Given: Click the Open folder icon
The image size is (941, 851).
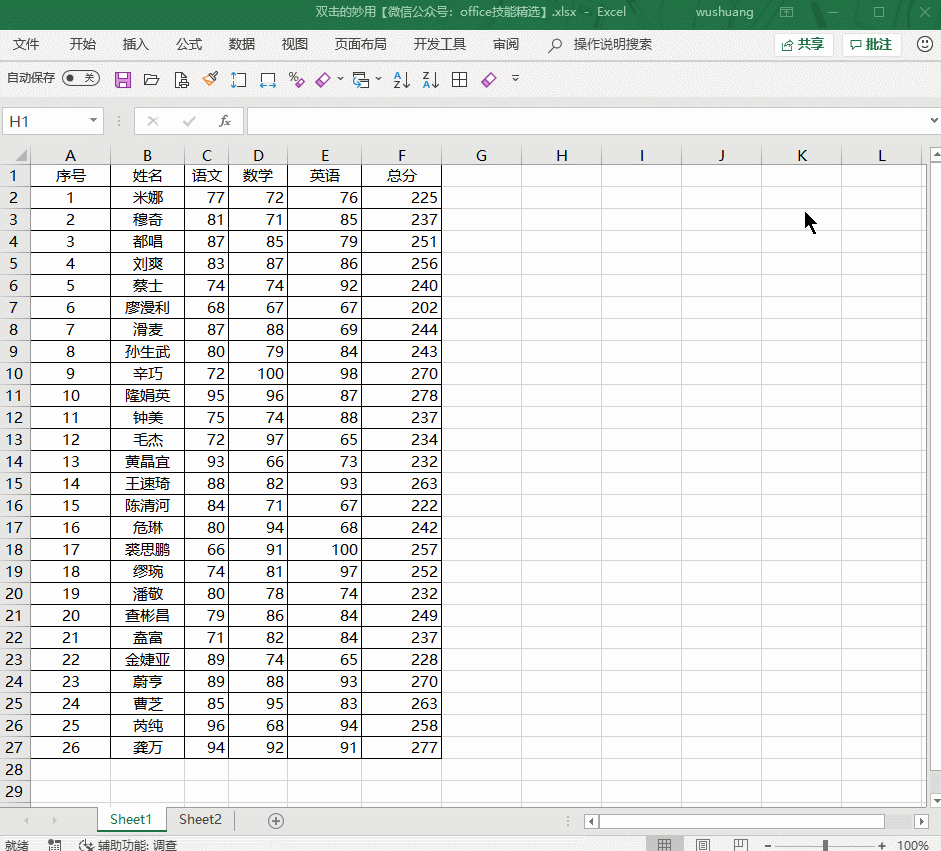Looking at the screenshot, I should [152, 80].
